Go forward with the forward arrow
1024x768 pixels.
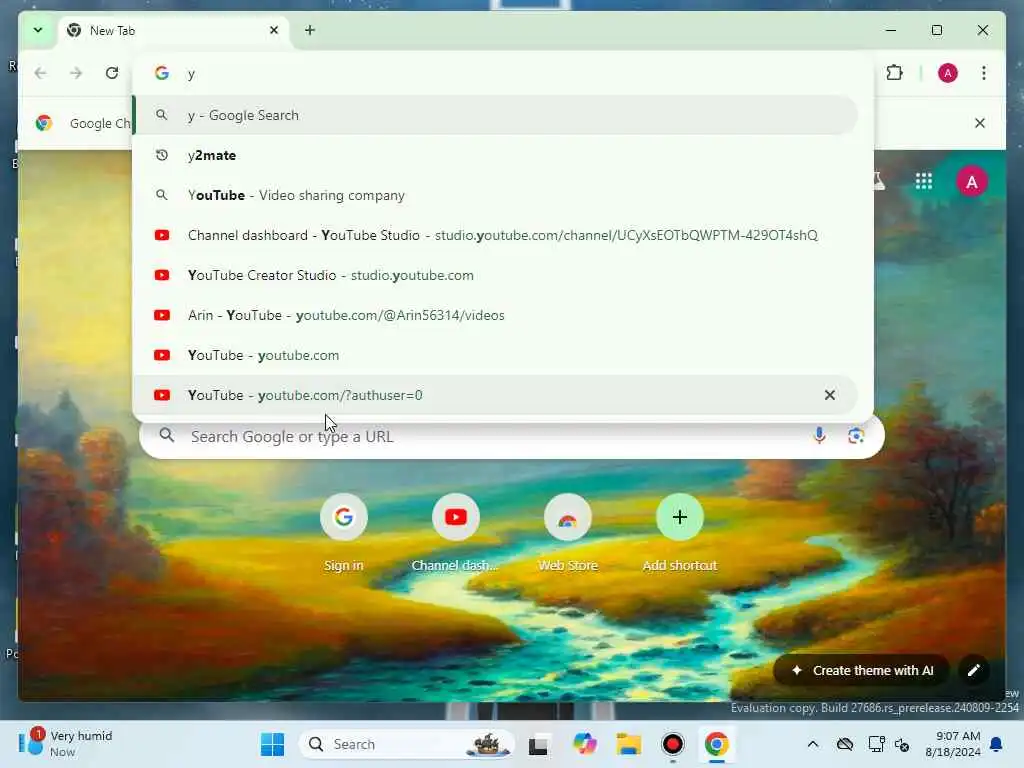coord(76,73)
